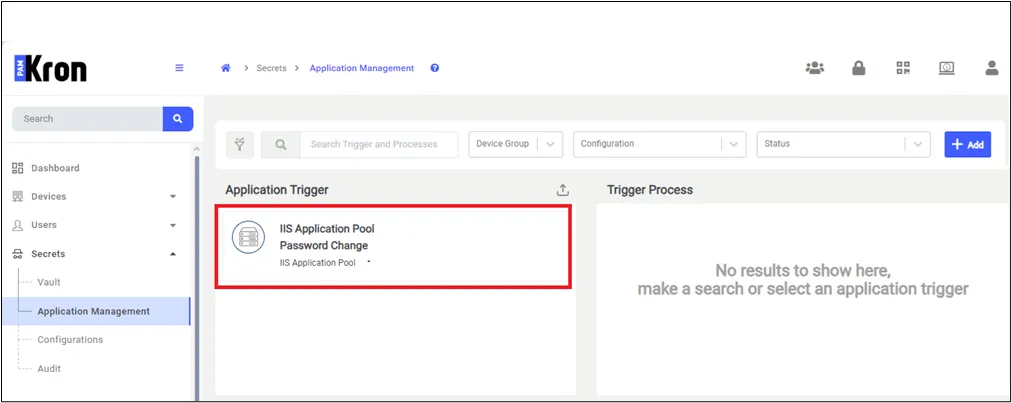Image resolution: width=1012 pixels, height=403 pixels.
Task: Click the sidebar vertical scrollbar
Action: tap(196, 278)
